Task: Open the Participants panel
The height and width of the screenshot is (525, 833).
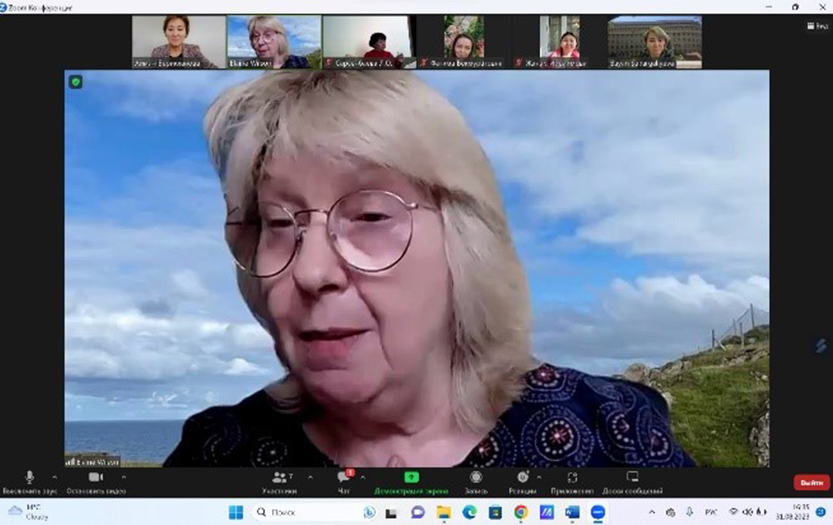Action: coord(280,478)
